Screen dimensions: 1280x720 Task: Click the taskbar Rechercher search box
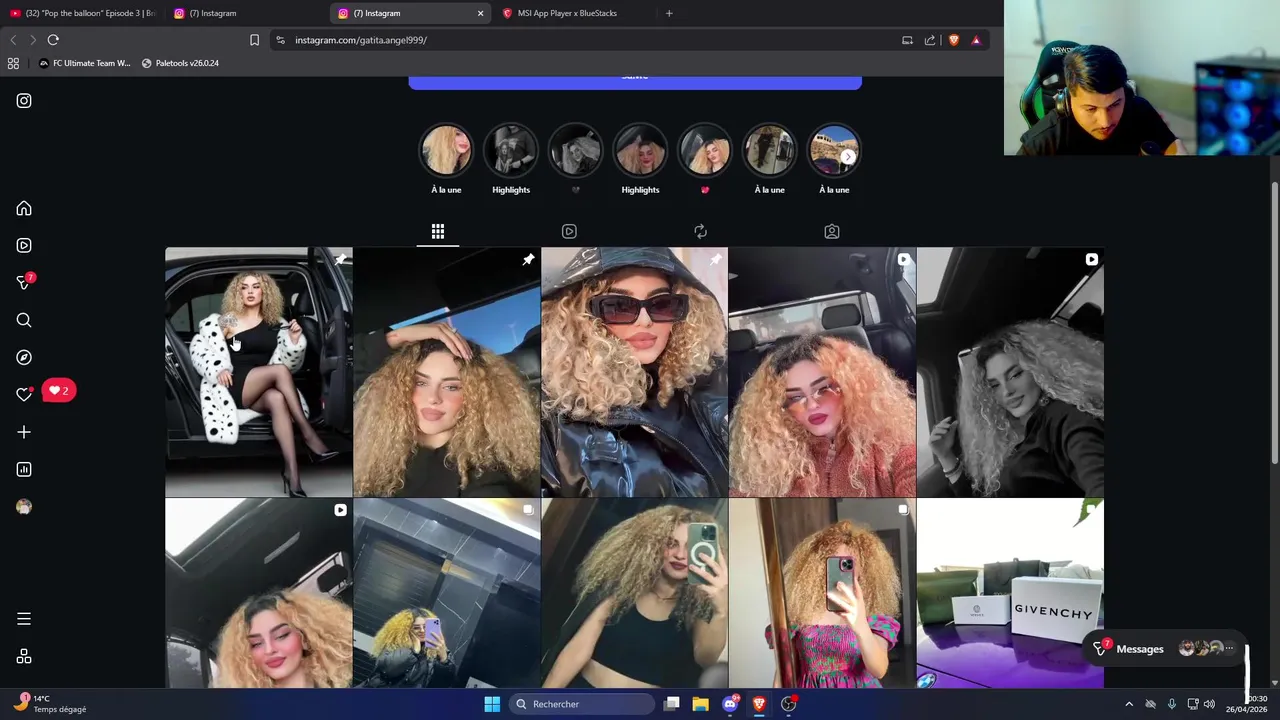(x=583, y=704)
